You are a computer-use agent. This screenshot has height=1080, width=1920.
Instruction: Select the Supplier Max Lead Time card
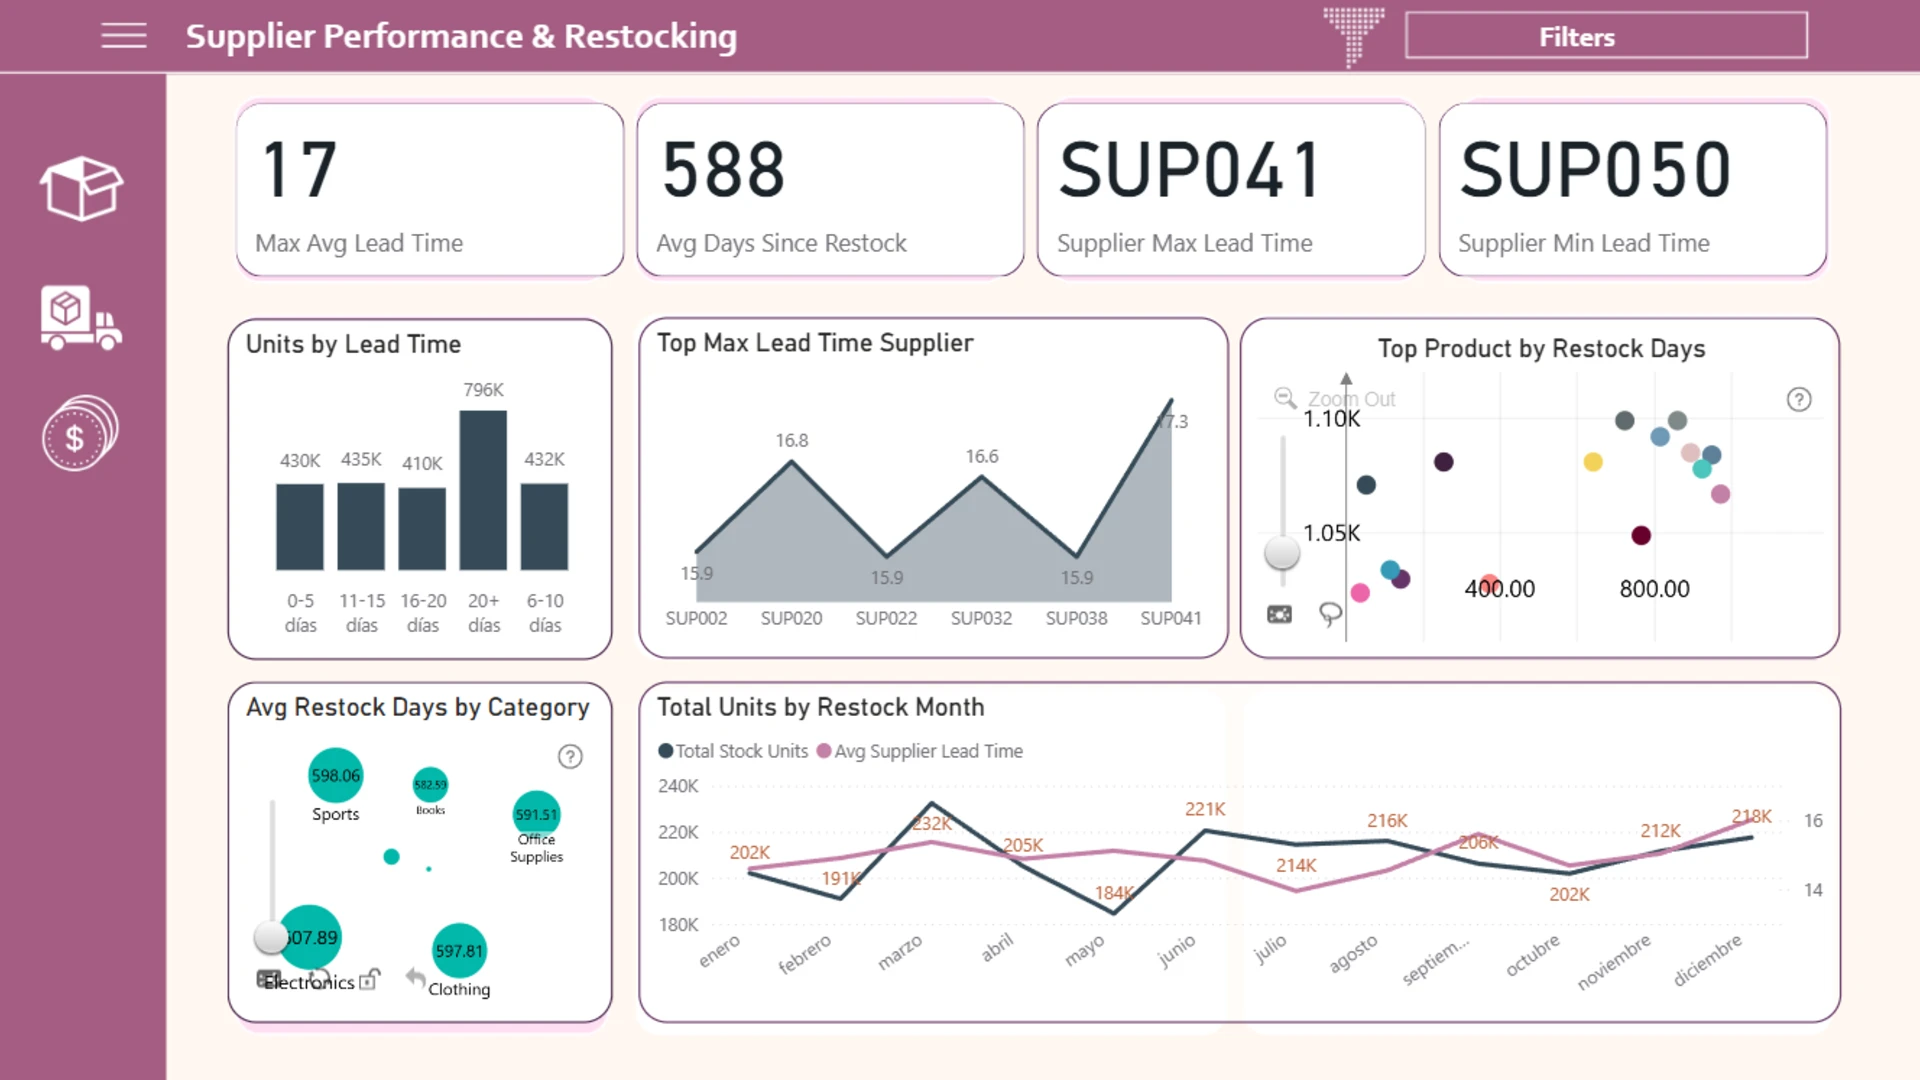1231,189
